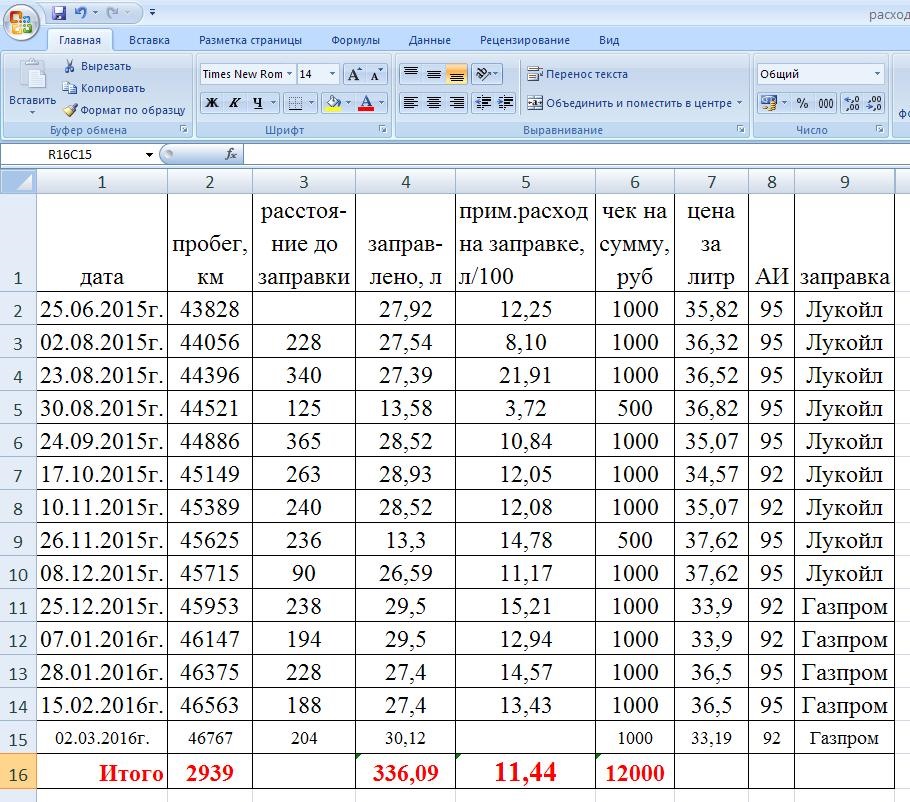Click Объединить и поместить в центре button
Image resolution: width=910 pixels, height=802 pixels.
pyautogui.click(x=634, y=103)
